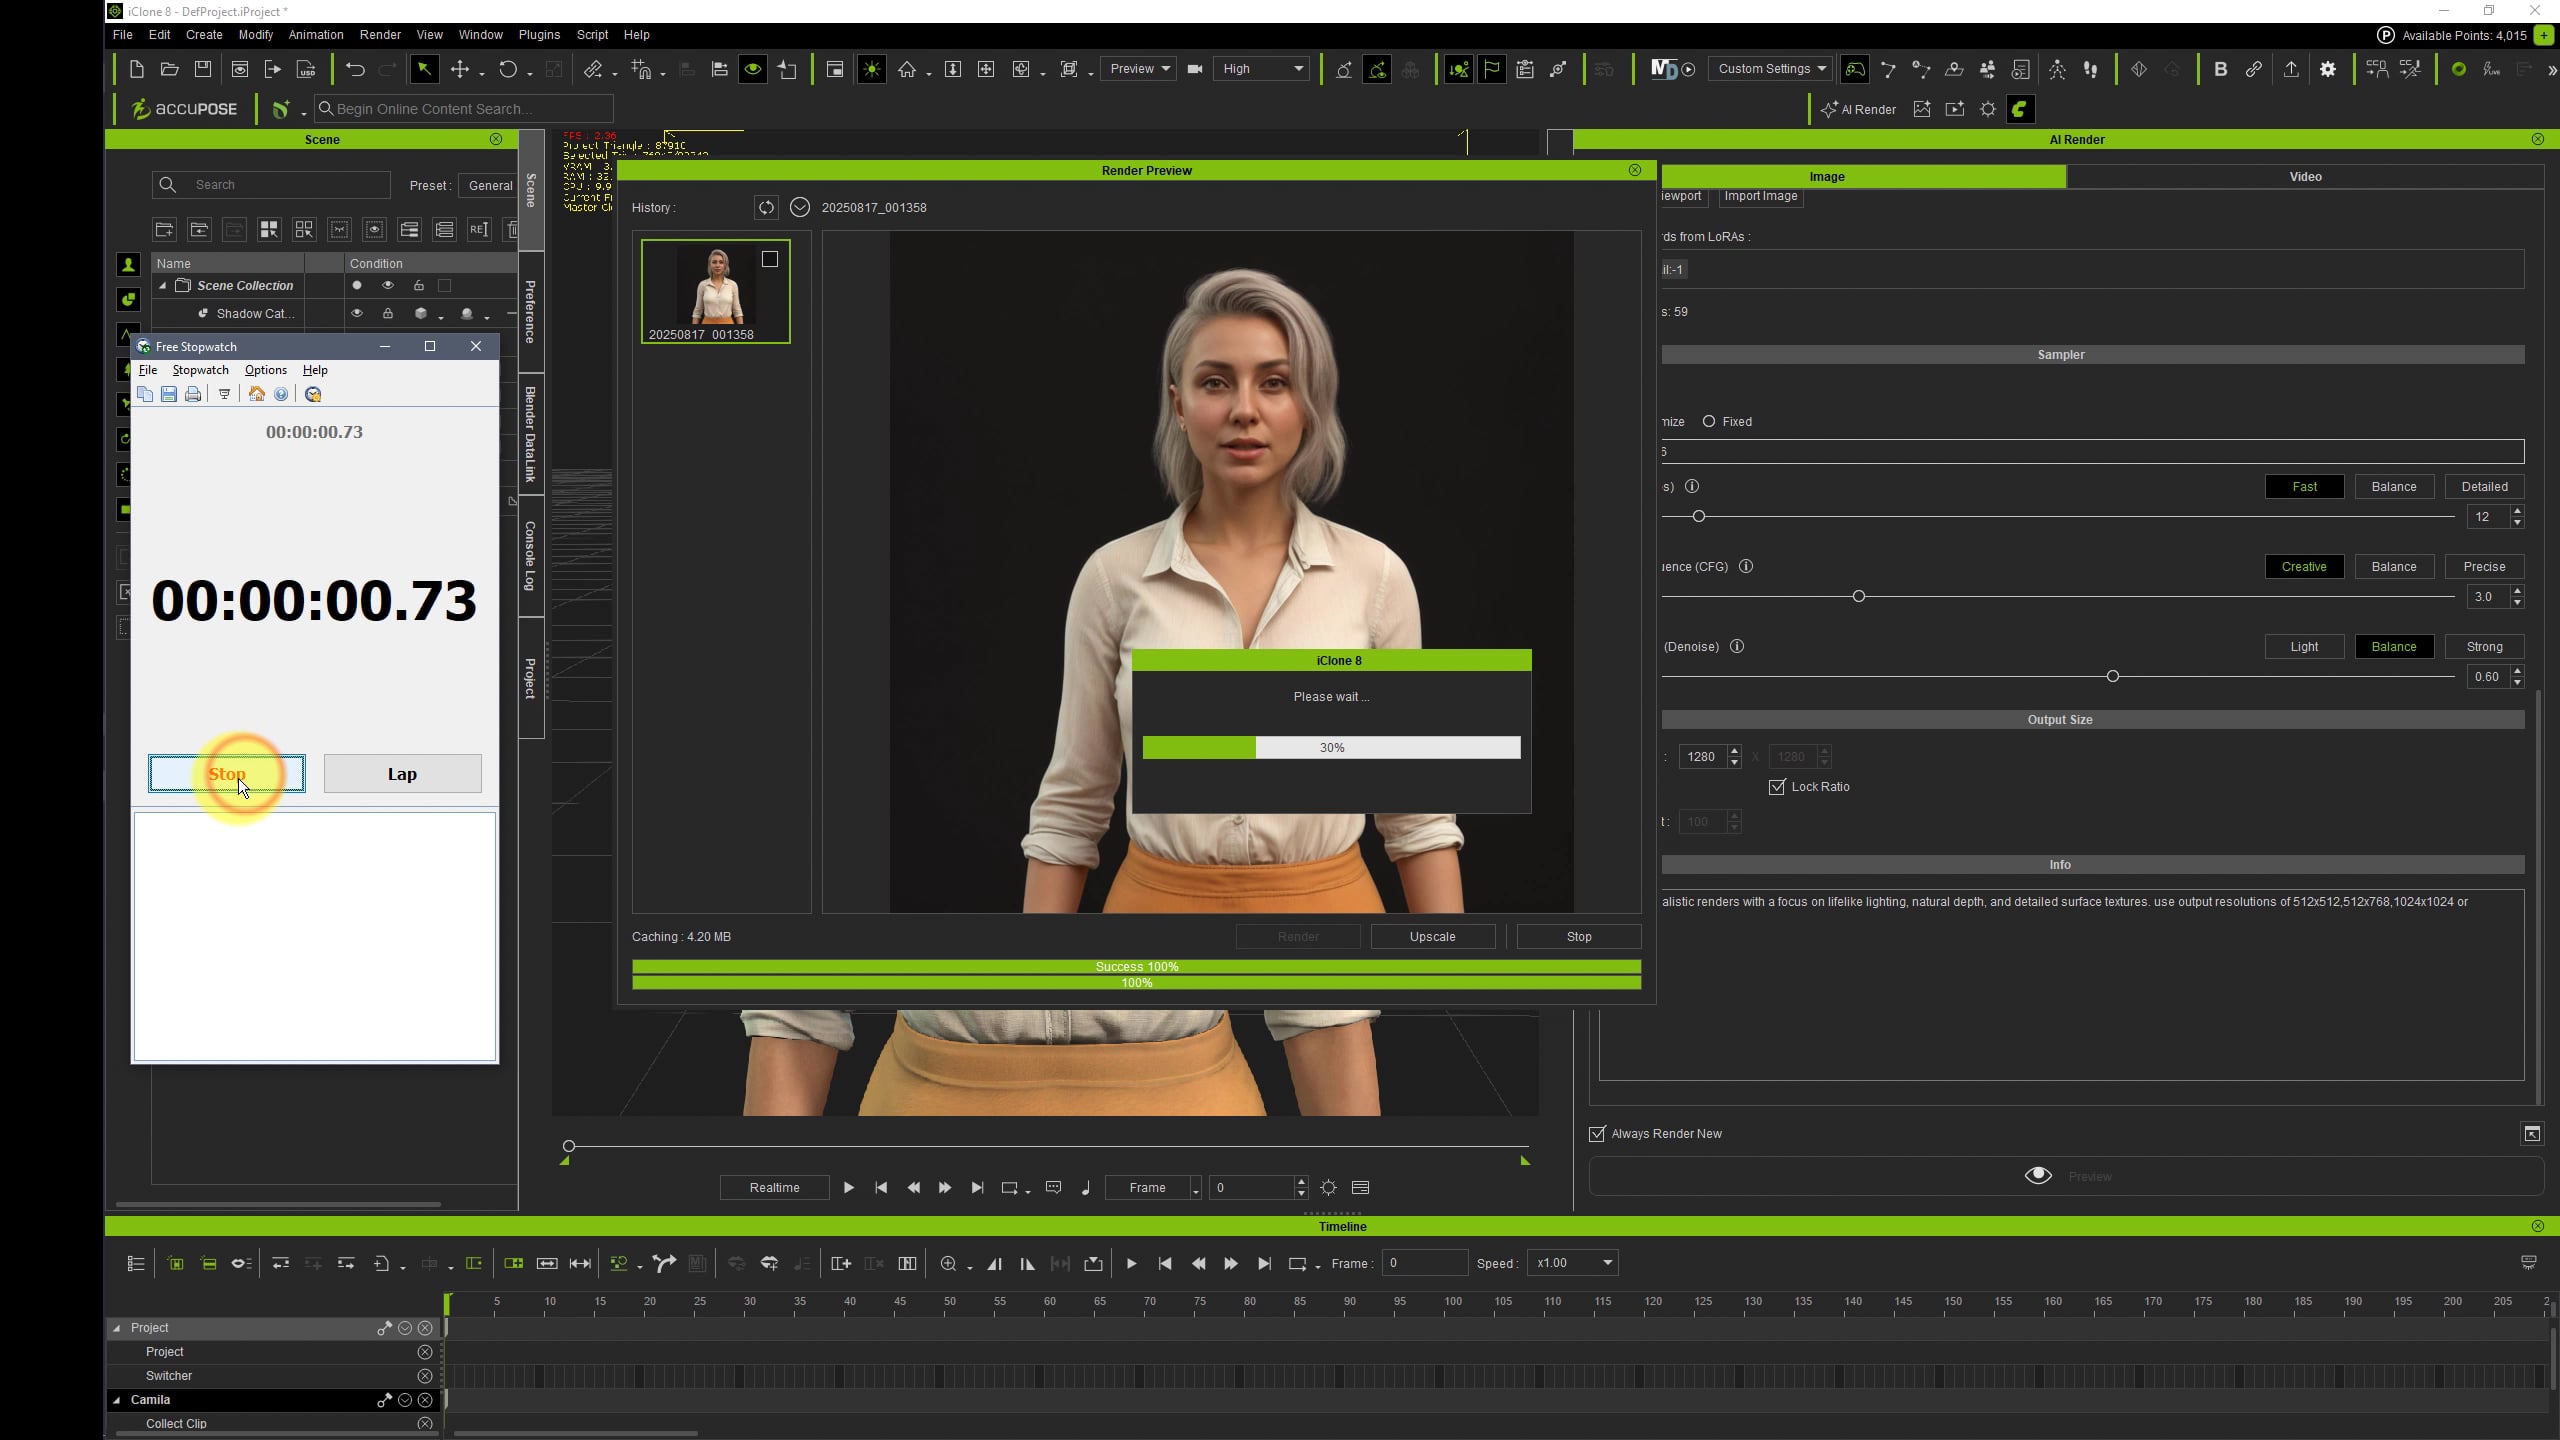The width and height of the screenshot is (2560, 1440).
Task: Select the Fixed seed radio button
Action: (1709, 421)
